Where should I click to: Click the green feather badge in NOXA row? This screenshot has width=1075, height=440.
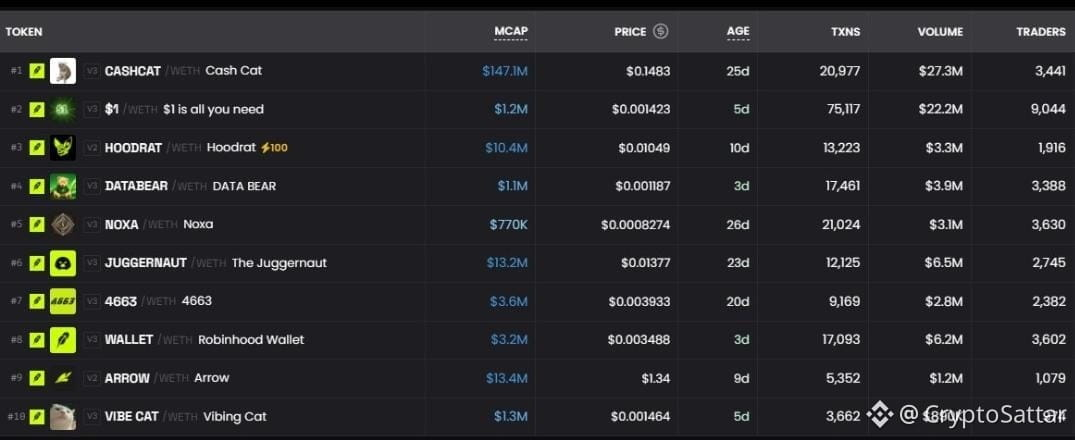[x=37, y=224]
